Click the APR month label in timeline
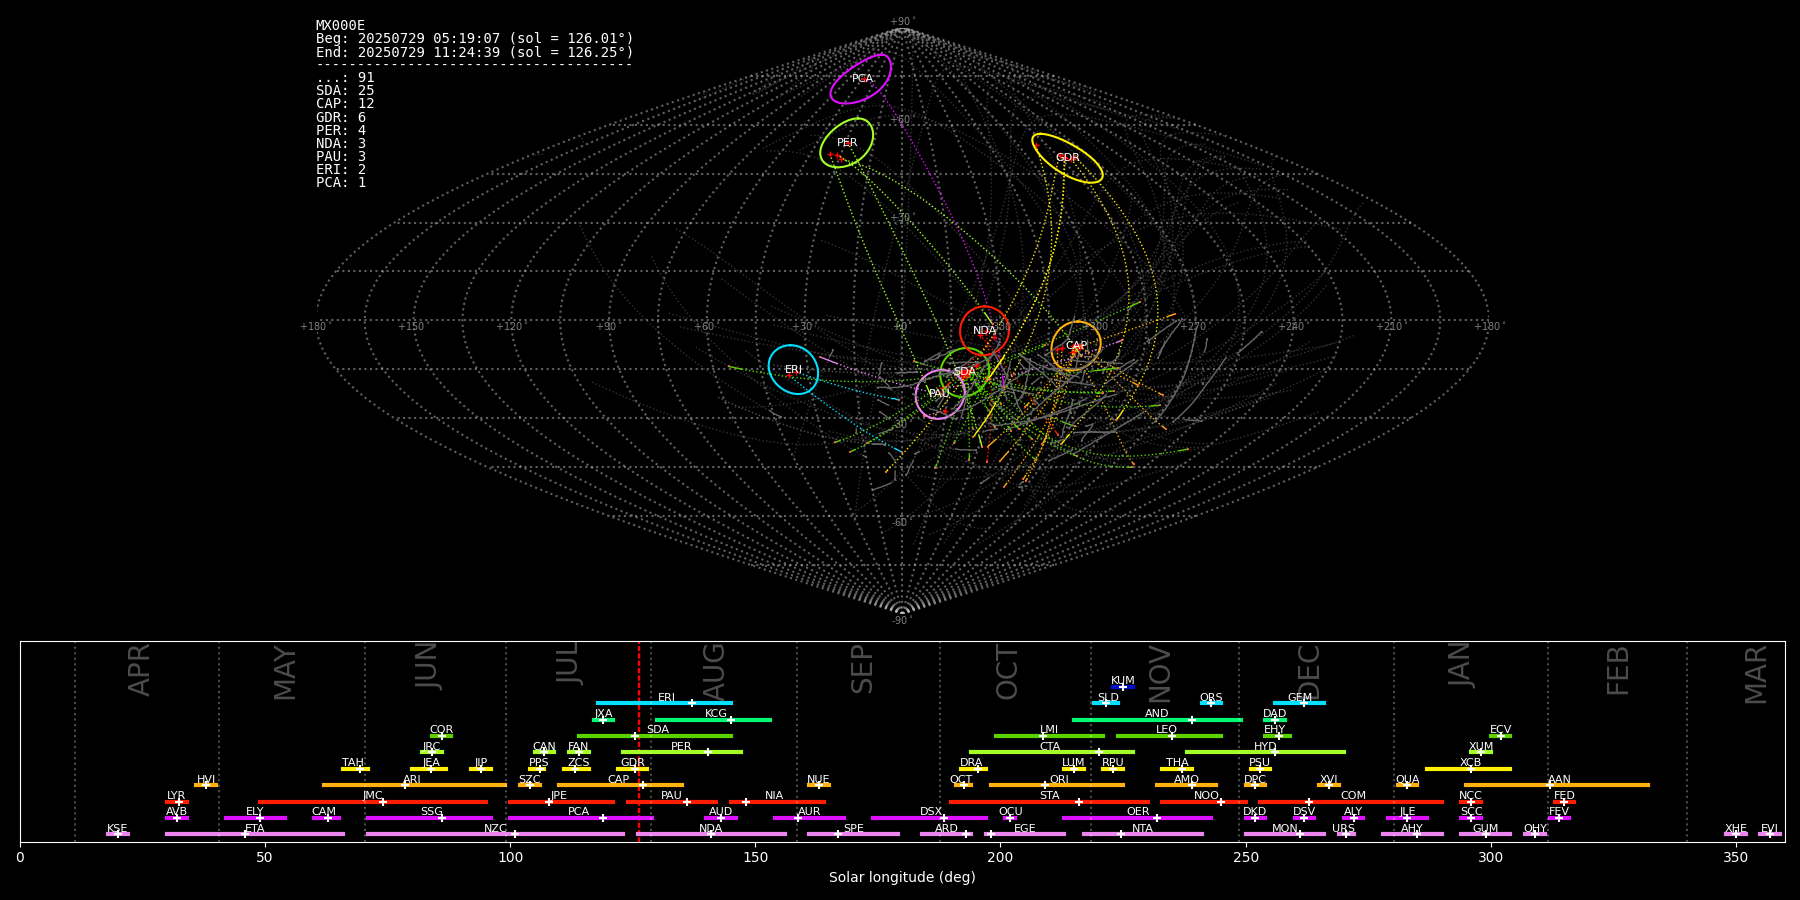1800x900 pixels. [x=139, y=670]
